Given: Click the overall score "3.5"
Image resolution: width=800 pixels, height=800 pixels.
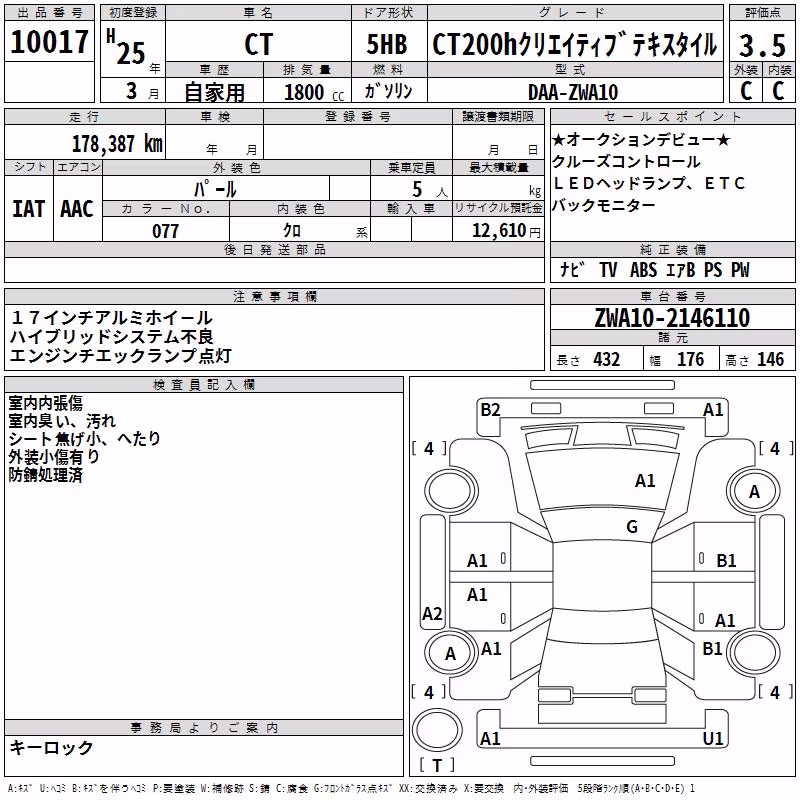Looking at the screenshot, I should [x=762, y=46].
